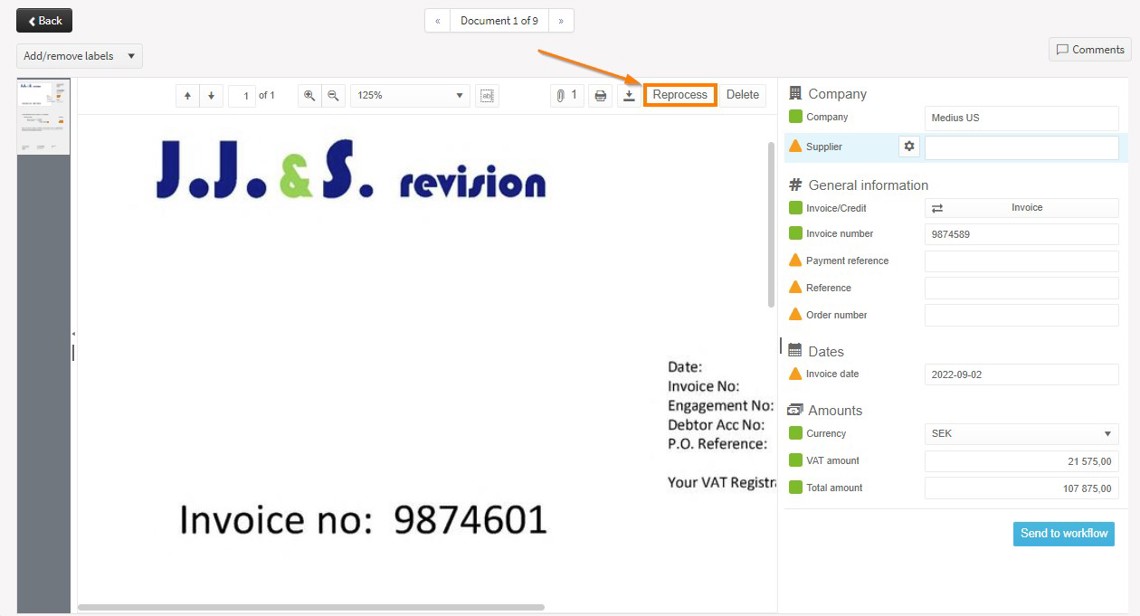Go to the previous document in pager
The image size is (1140, 616).
point(437,21)
